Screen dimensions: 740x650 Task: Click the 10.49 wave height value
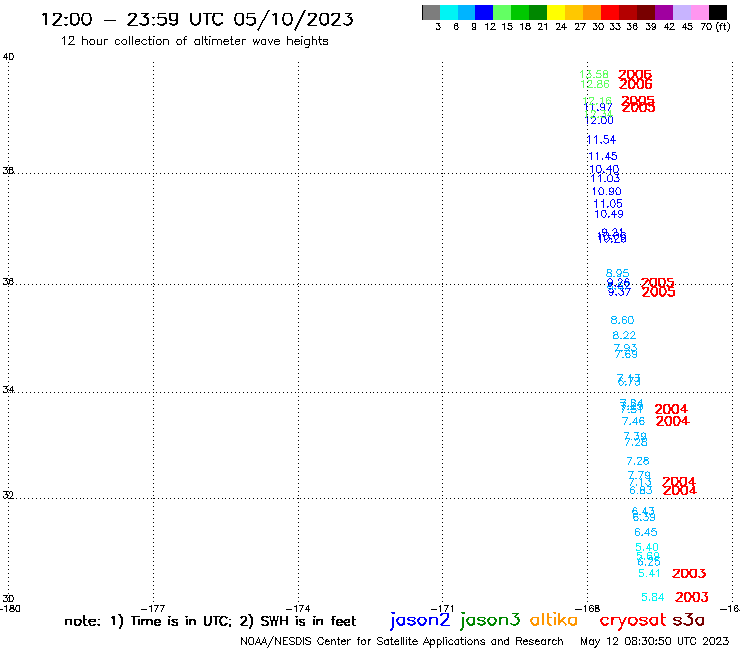tap(609, 214)
